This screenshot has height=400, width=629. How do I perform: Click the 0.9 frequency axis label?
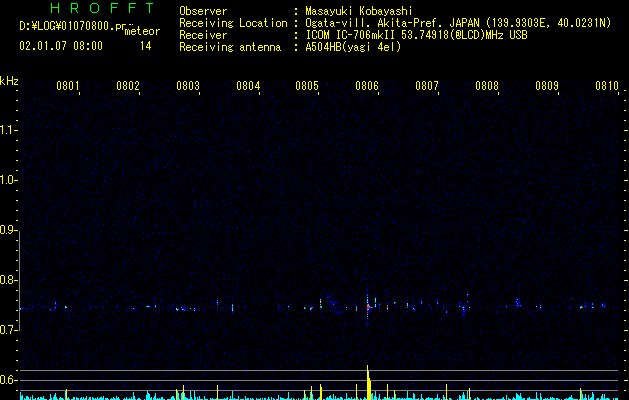coord(8,230)
